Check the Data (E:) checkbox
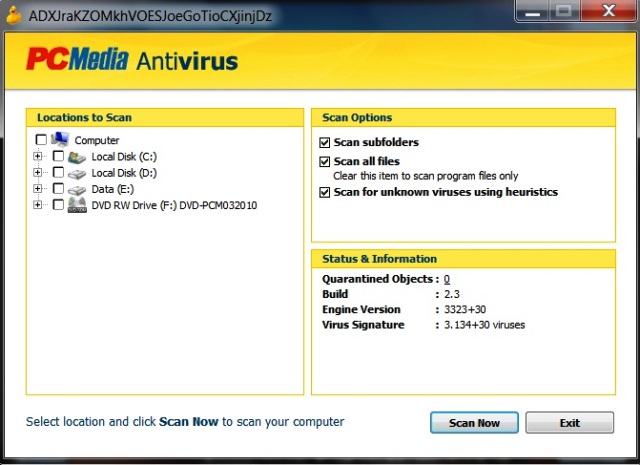 pos(58,189)
